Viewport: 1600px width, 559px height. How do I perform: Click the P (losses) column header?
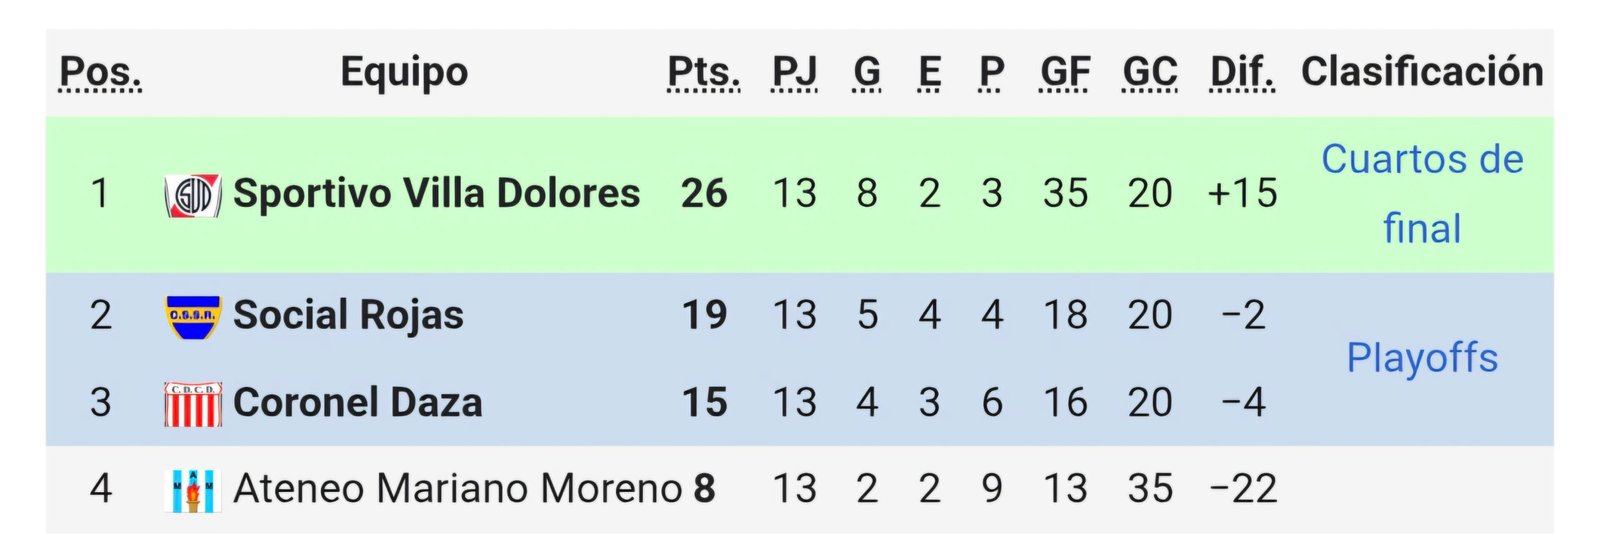pos(991,72)
